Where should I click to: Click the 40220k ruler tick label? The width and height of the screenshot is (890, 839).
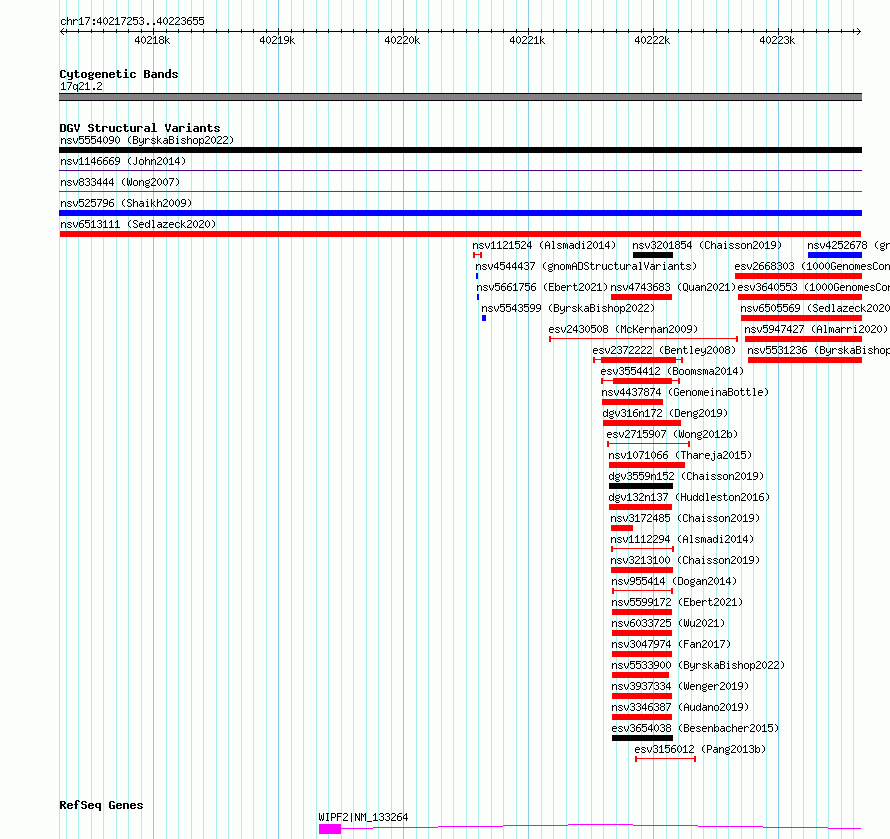pyautogui.click(x=402, y=40)
